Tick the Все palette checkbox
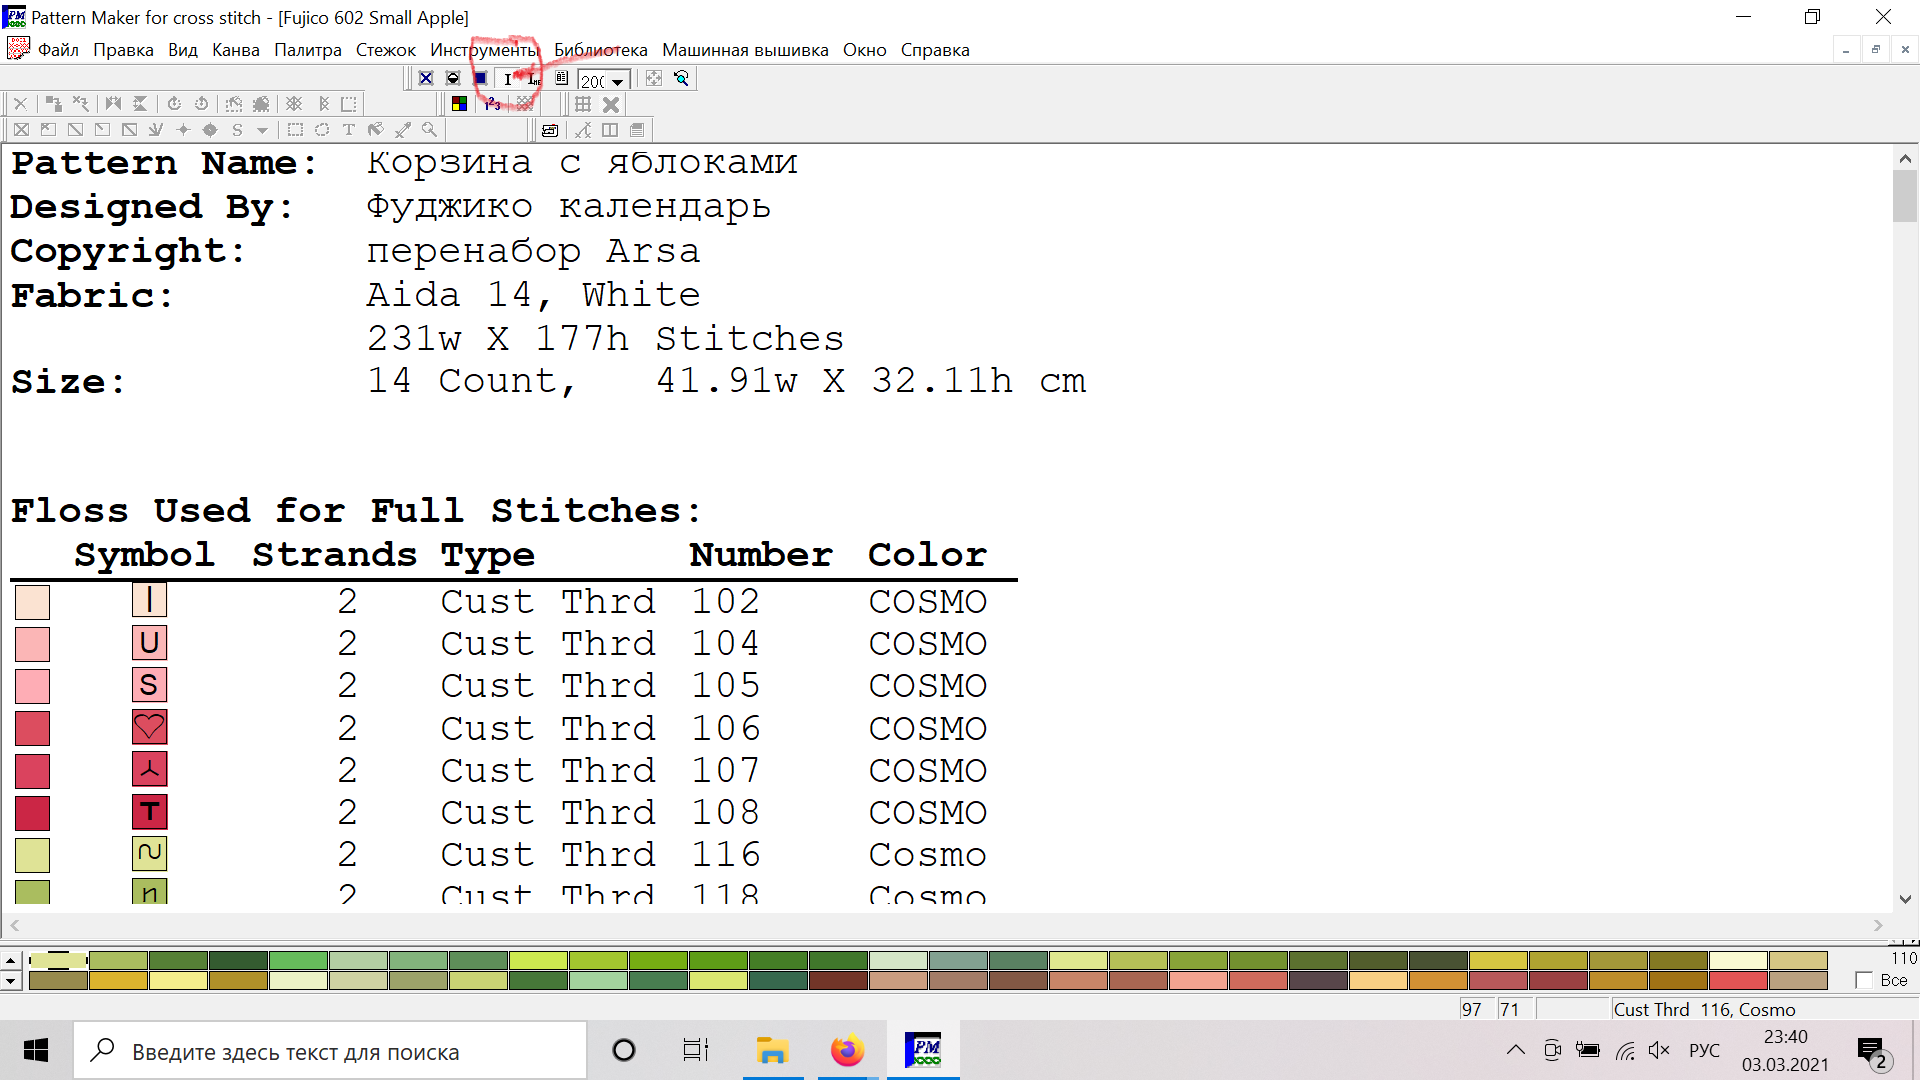The image size is (1920, 1080). 1863,980
